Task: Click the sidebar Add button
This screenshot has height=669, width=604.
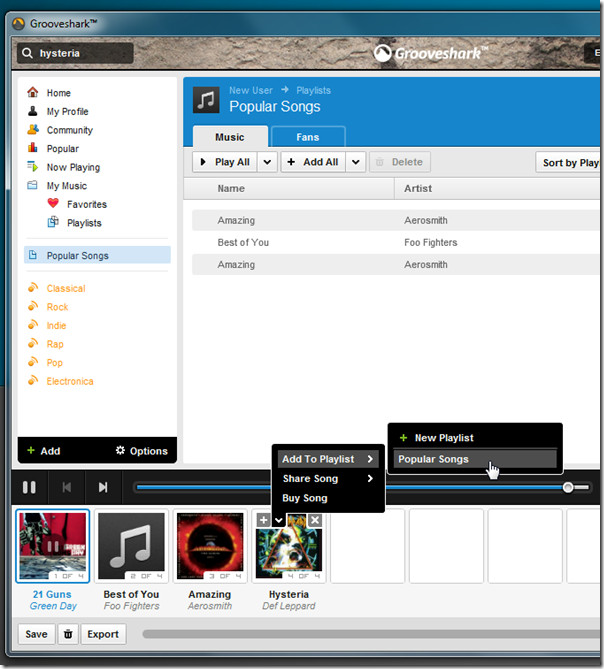Action: [x=44, y=451]
